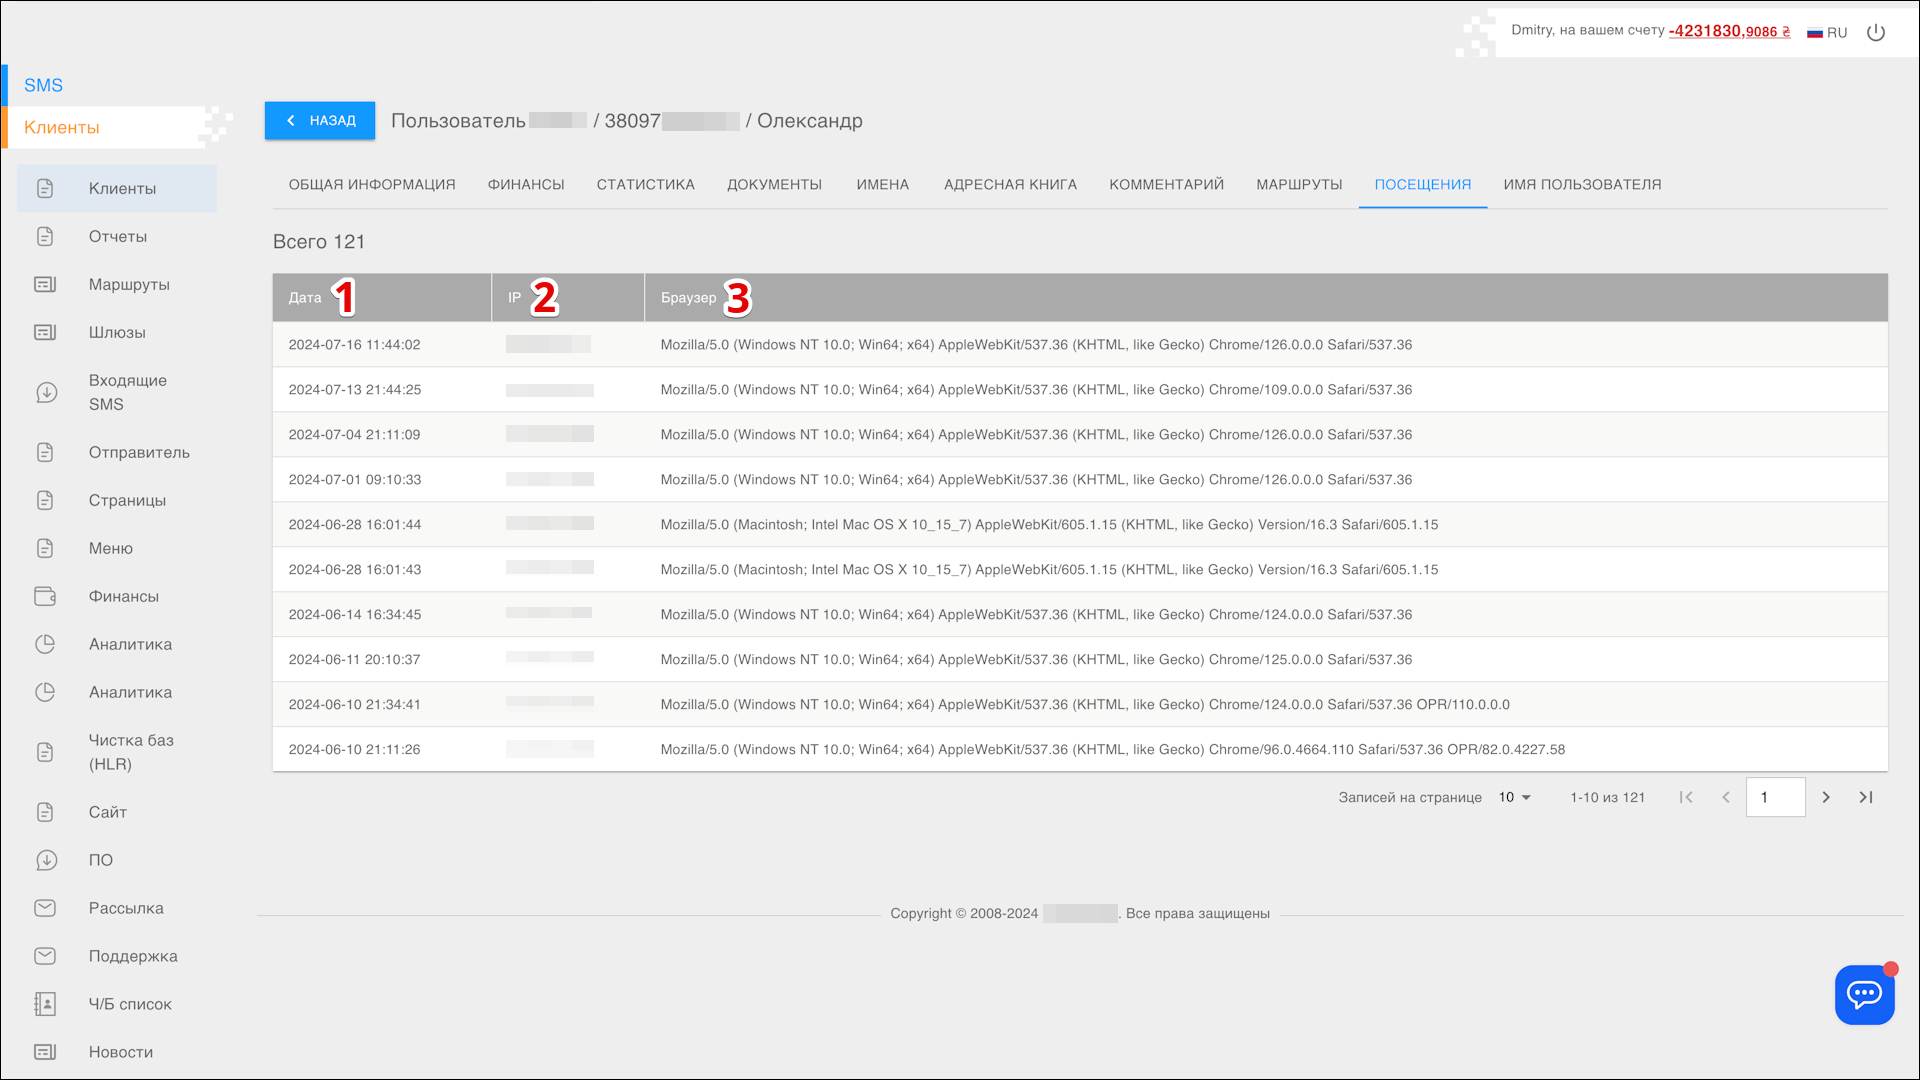Click Финансы wallet icon in sidebar
The width and height of the screenshot is (1920, 1080).
[46, 597]
